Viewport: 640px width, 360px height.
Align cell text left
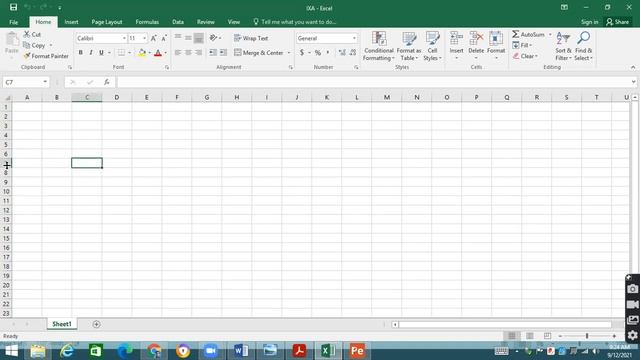(x=178, y=53)
